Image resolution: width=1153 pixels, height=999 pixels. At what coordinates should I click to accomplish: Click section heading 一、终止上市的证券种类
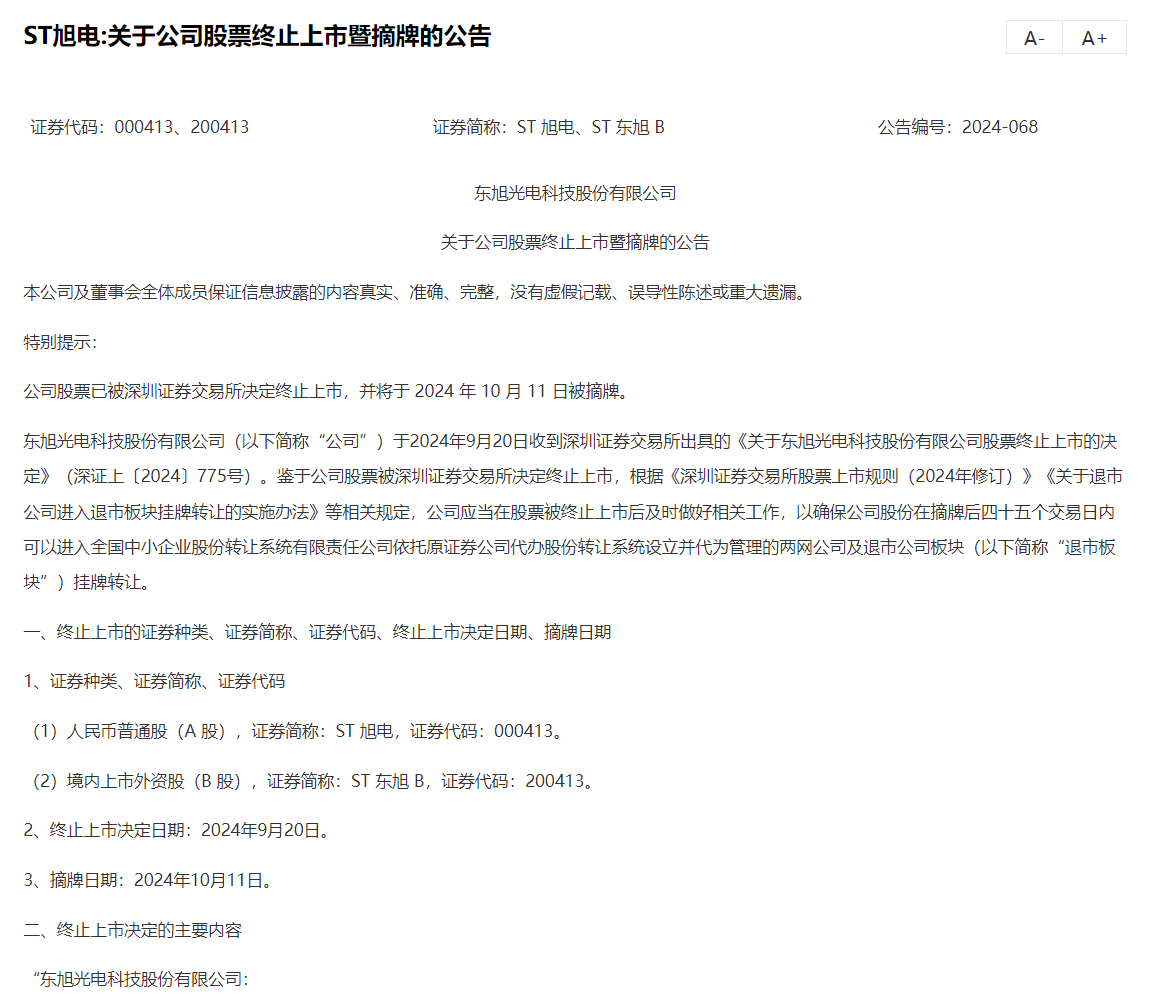coord(318,632)
